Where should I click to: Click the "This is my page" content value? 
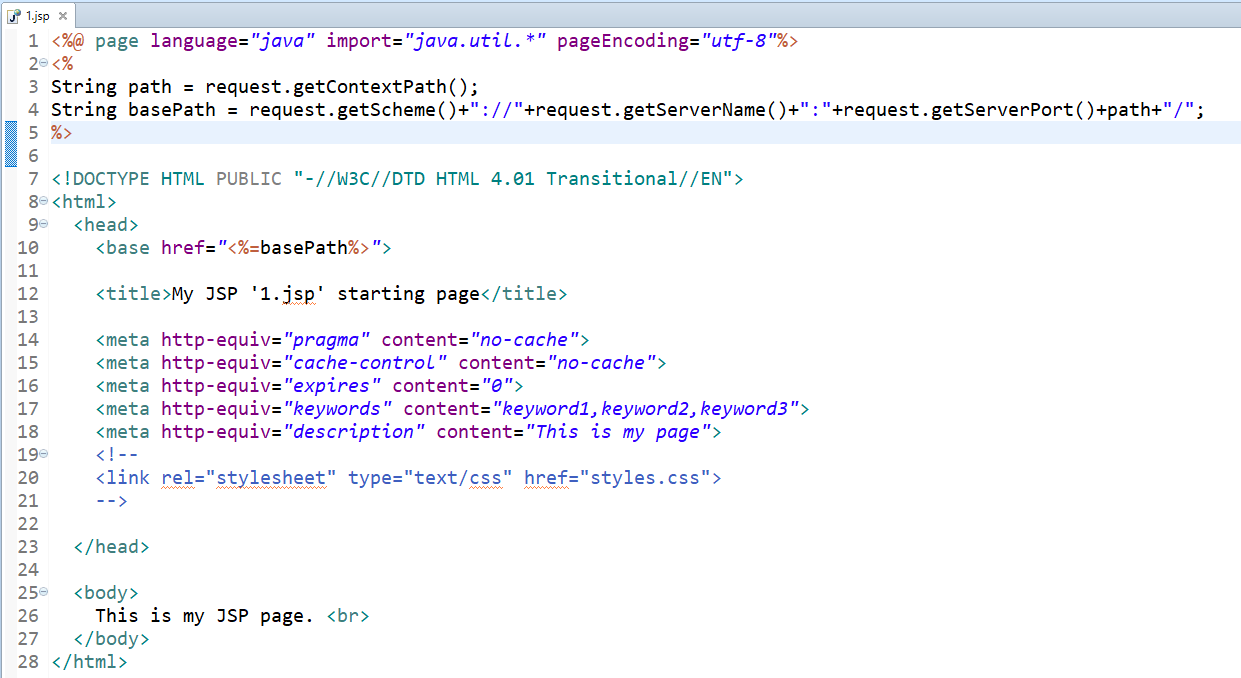pyautogui.click(x=617, y=432)
